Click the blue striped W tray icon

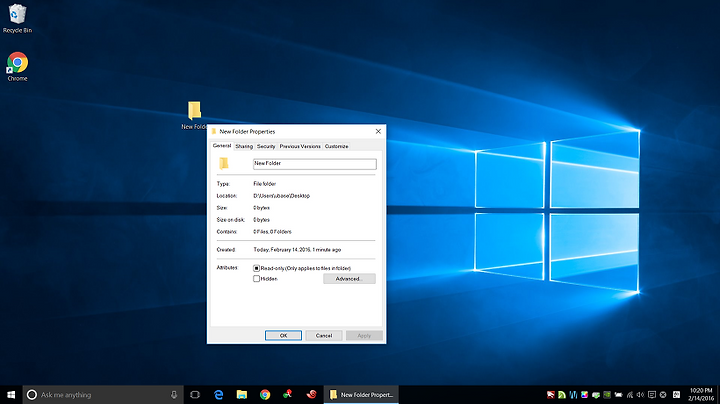click(x=573, y=395)
